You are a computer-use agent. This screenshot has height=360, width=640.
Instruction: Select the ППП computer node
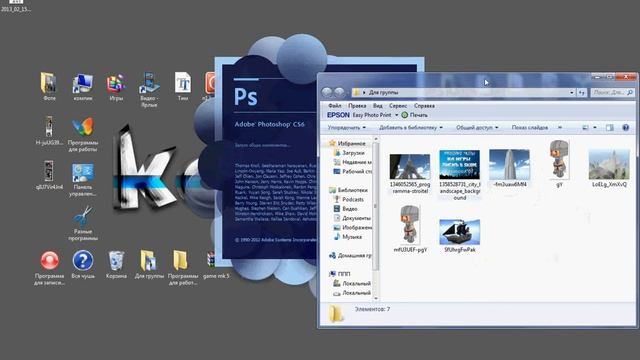point(340,274)
